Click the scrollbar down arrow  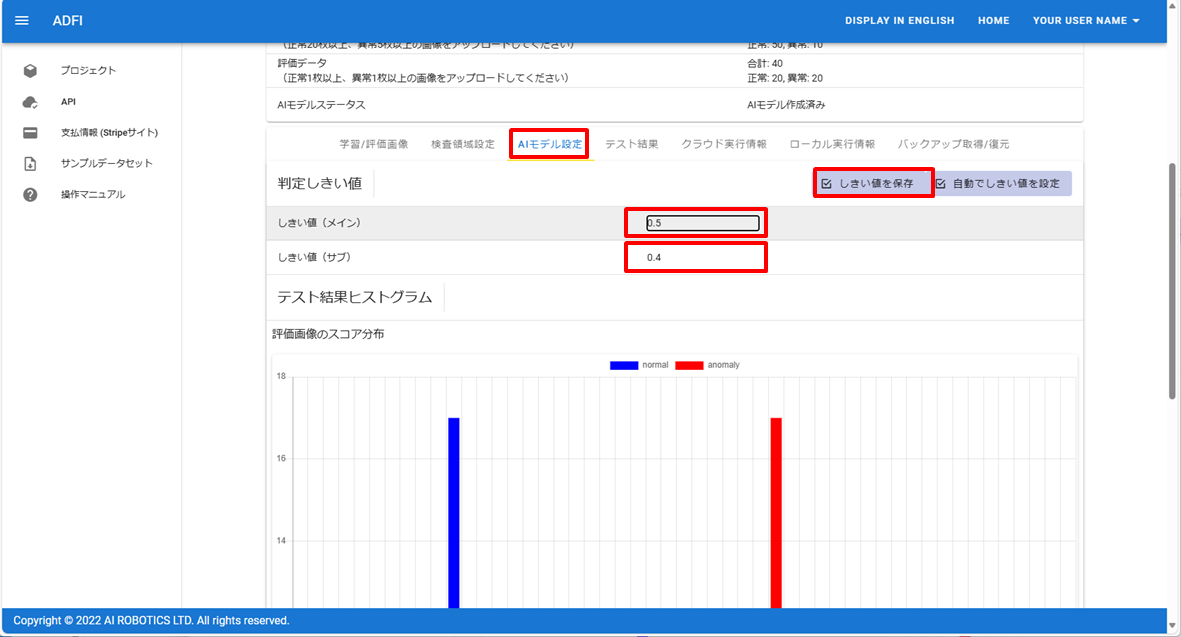1173,626
